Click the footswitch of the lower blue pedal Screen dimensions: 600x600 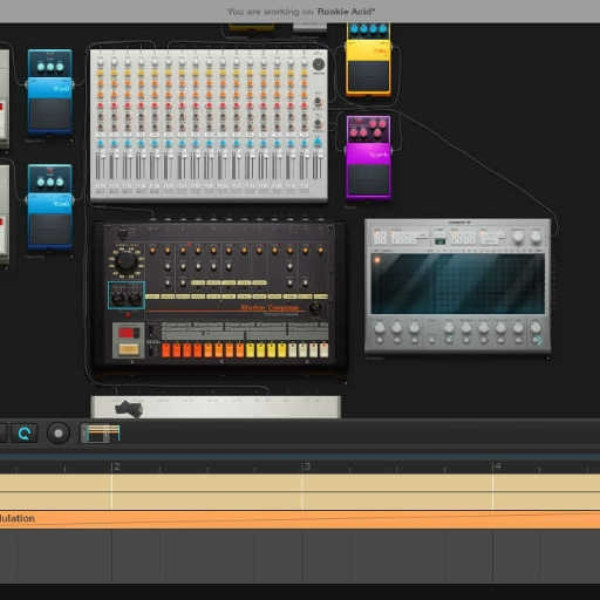coord(50,230)
